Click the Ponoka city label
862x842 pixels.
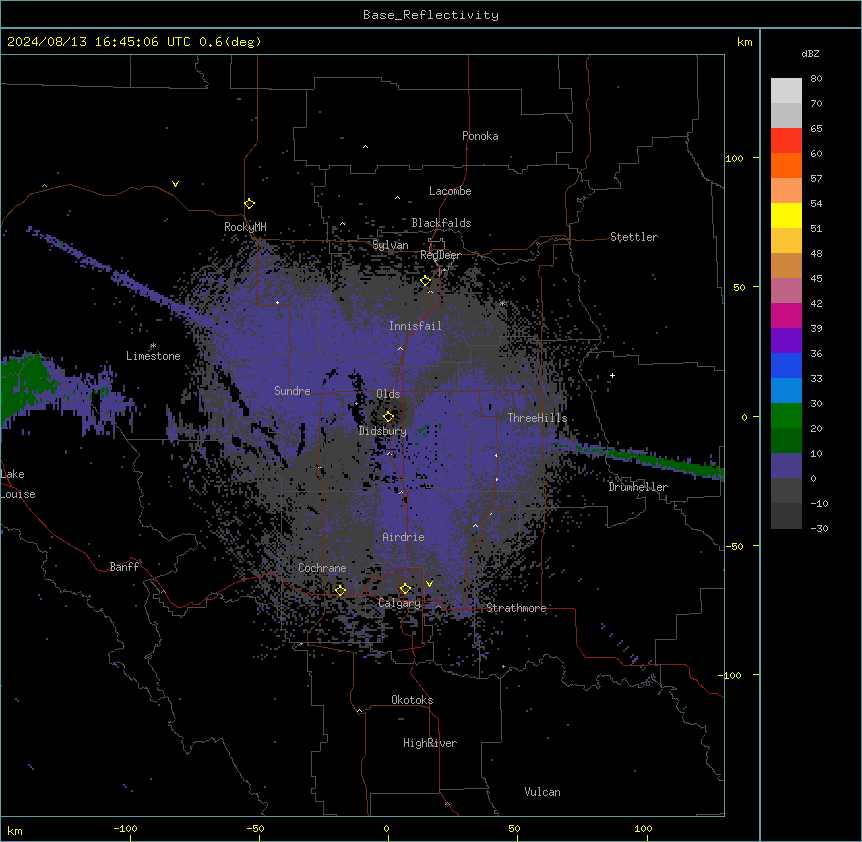[x=480, y=136]
